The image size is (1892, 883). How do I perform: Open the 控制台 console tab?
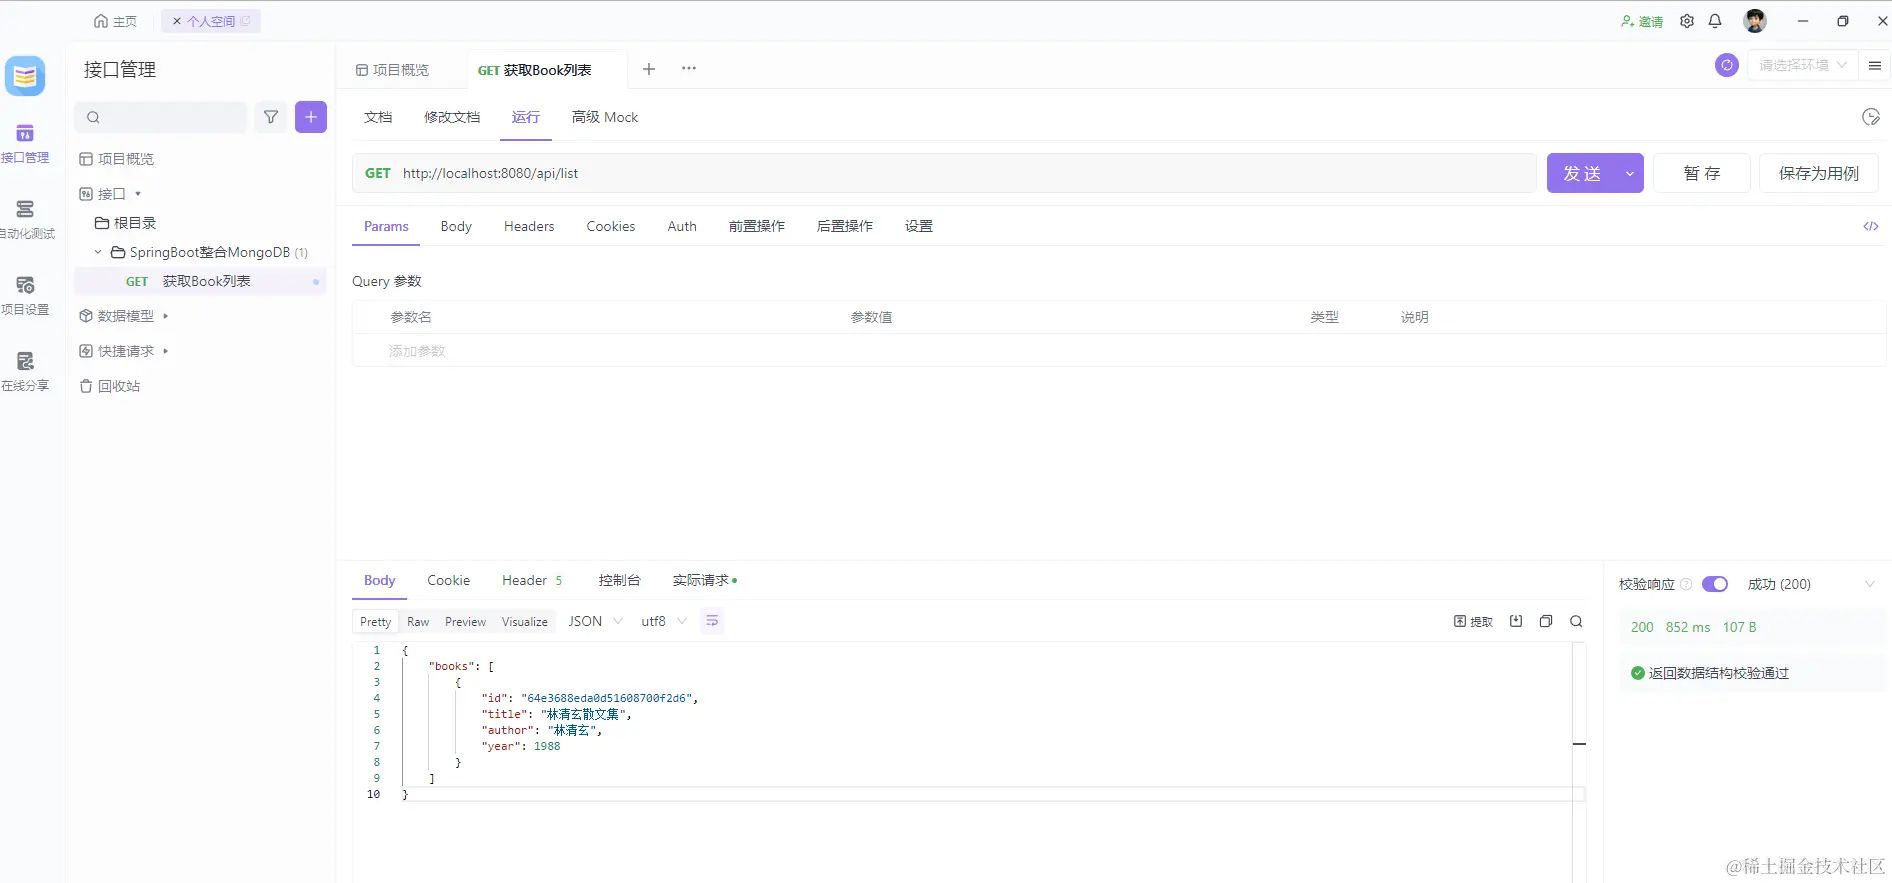pyautogui.click(x=619, y=580)
